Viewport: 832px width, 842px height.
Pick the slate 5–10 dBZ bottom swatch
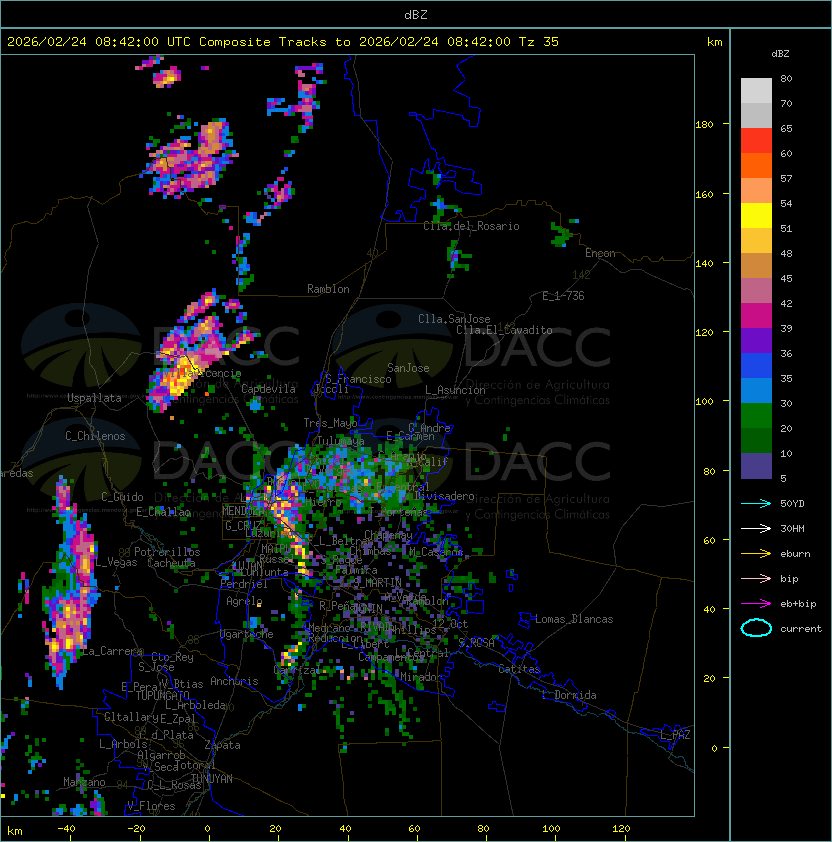(x=756, y=466)
